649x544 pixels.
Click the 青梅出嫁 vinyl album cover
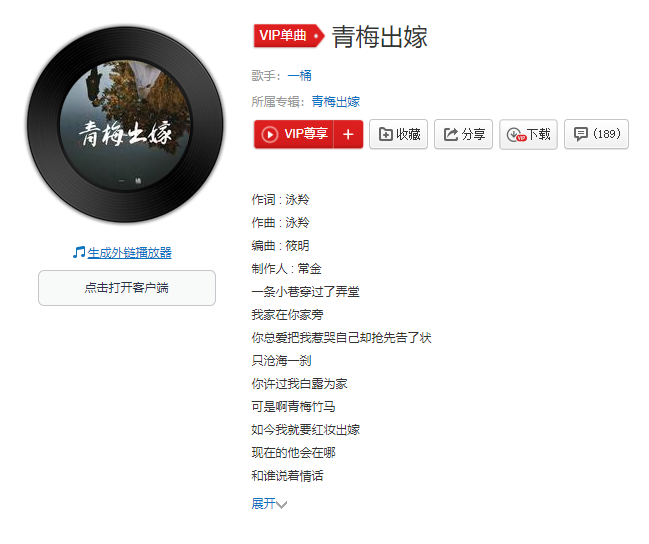(125, 125)
